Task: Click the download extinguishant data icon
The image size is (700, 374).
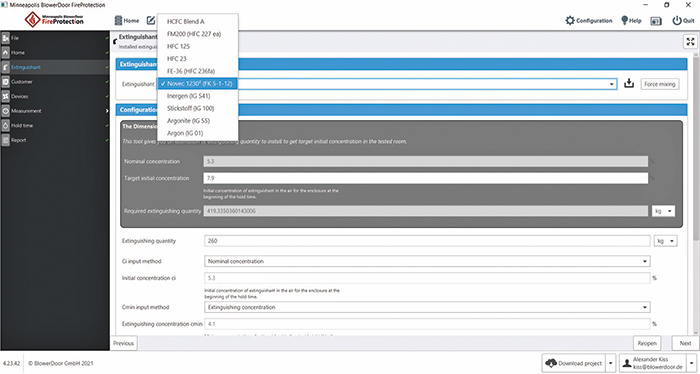Action: [629, 83]
